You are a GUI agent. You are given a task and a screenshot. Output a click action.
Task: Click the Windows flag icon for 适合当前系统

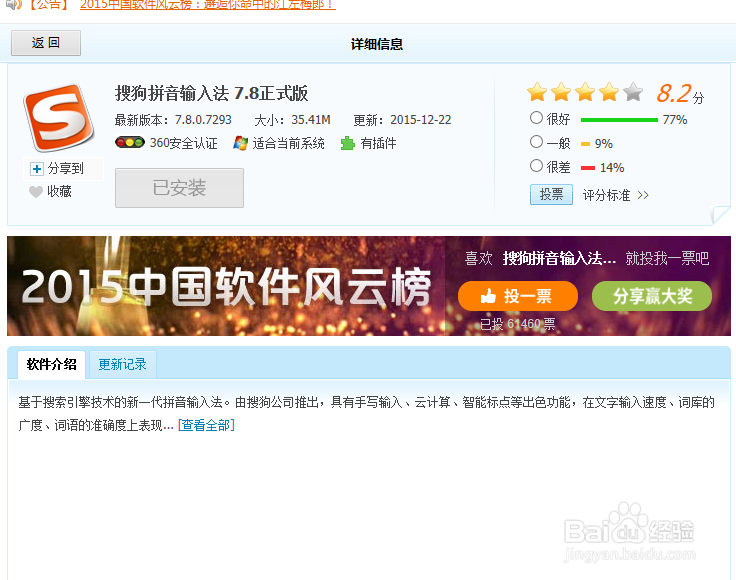point(240,143)
